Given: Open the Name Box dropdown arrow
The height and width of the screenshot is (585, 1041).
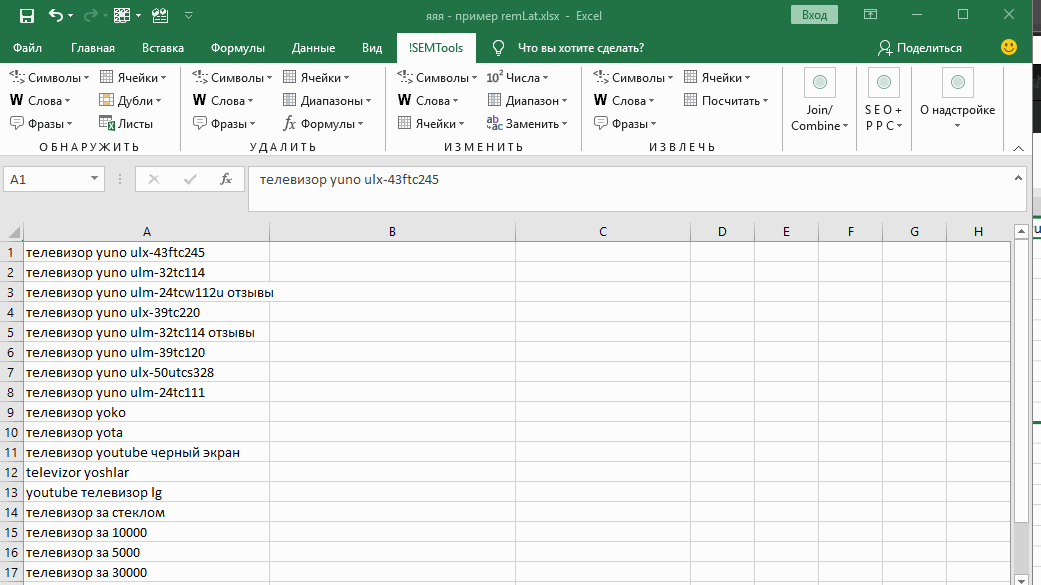Looking at the screenshot, I should (94, 179).
